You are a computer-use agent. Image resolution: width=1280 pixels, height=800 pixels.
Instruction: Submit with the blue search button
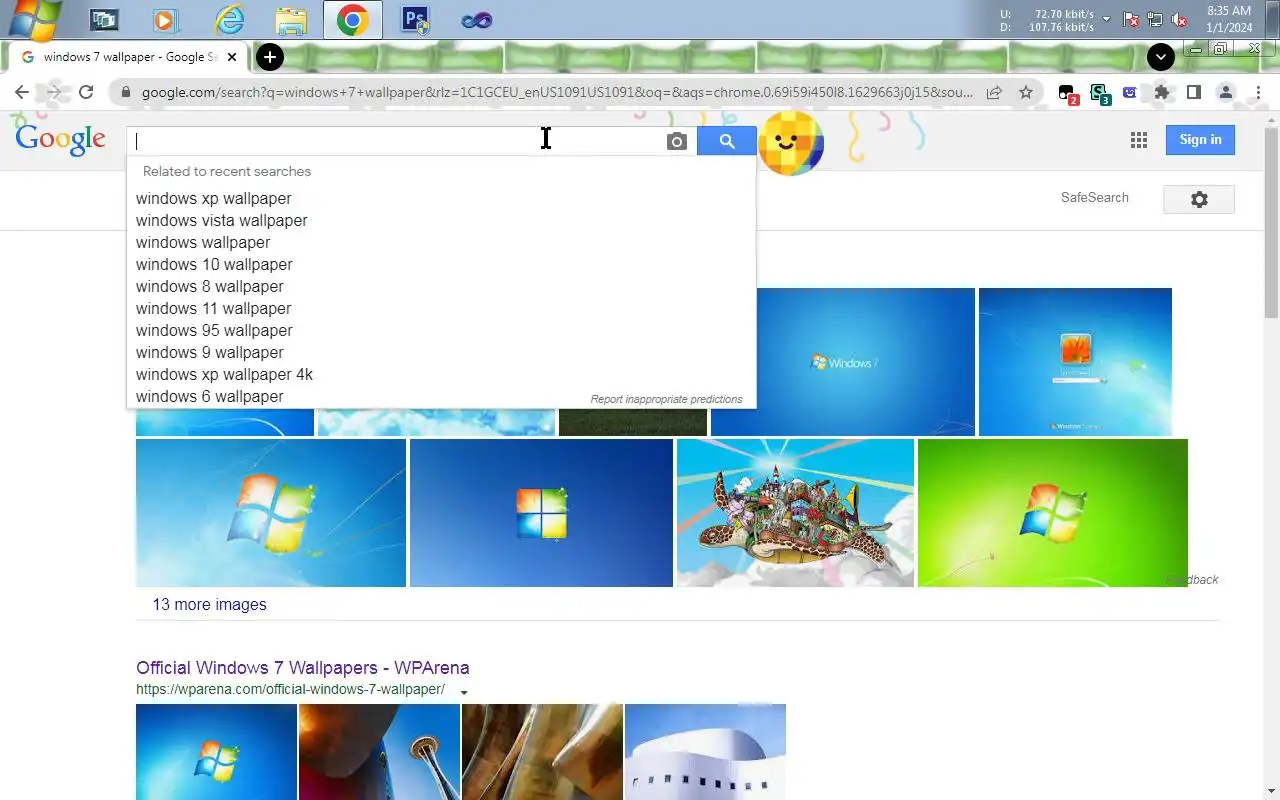click(727, 141)
